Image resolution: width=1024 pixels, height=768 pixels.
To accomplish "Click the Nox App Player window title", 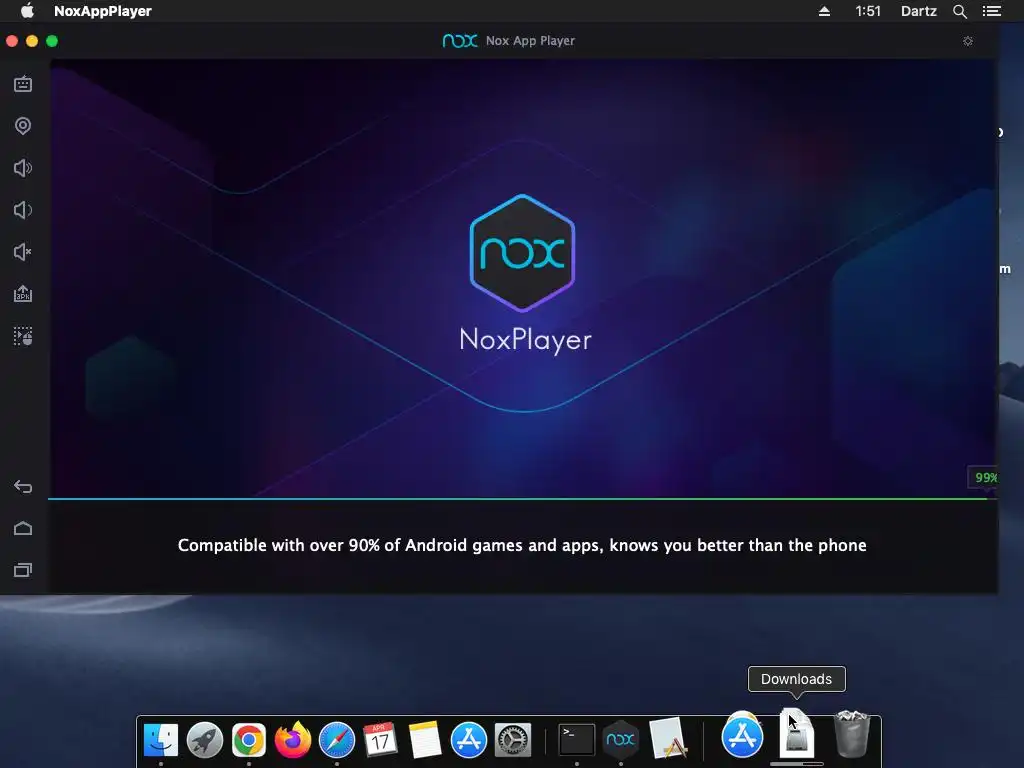I will click(x=530, y=40).
